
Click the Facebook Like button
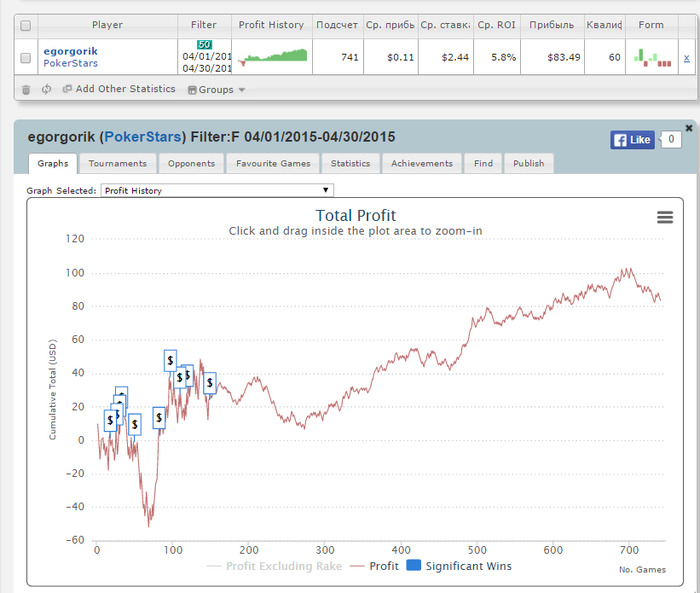633,140
